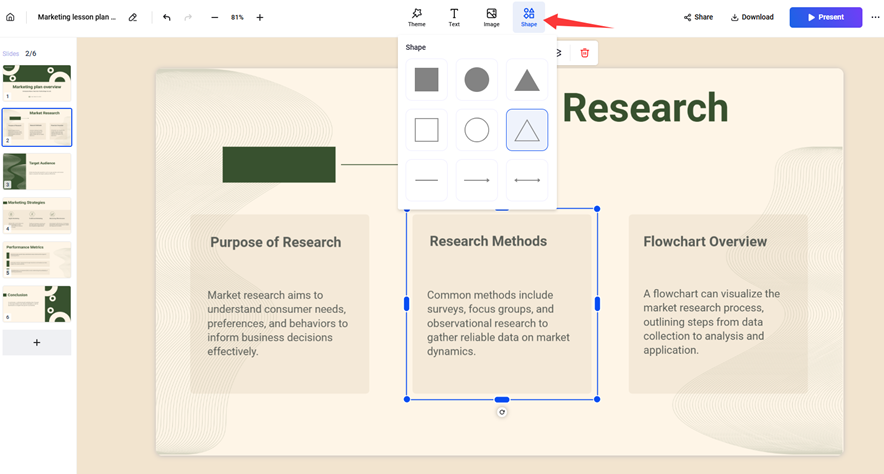Insert a double-headed arrow line
884x474 pixels.
[x=527, y=180]
